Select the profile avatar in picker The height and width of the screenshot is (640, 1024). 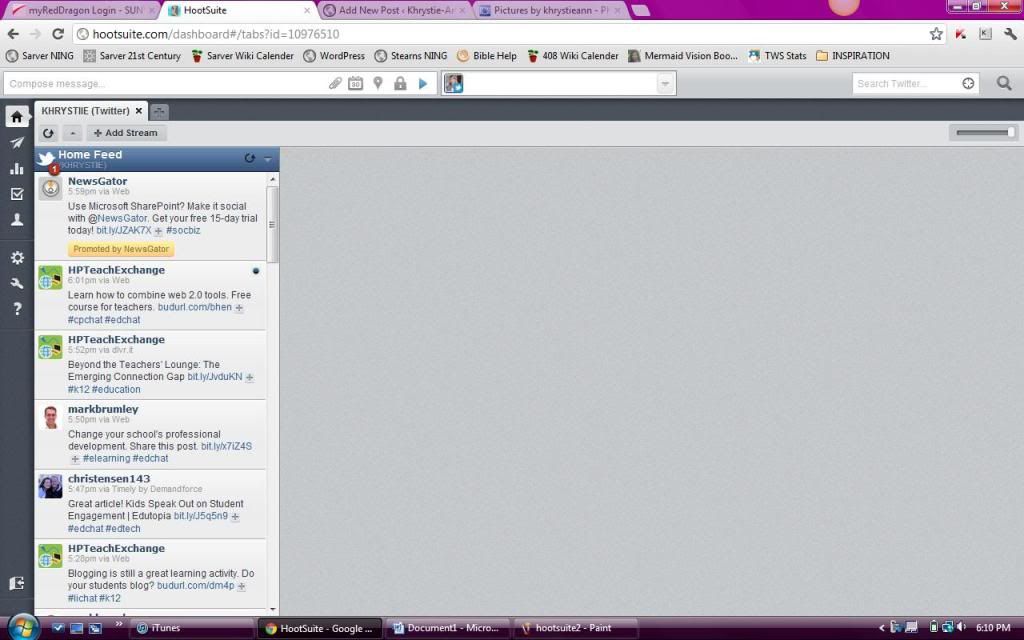[x=454, y=84]
